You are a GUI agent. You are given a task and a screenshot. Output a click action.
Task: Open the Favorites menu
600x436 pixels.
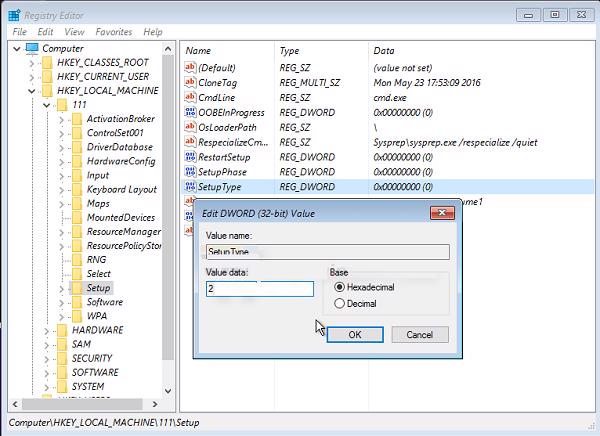[113, 32]
